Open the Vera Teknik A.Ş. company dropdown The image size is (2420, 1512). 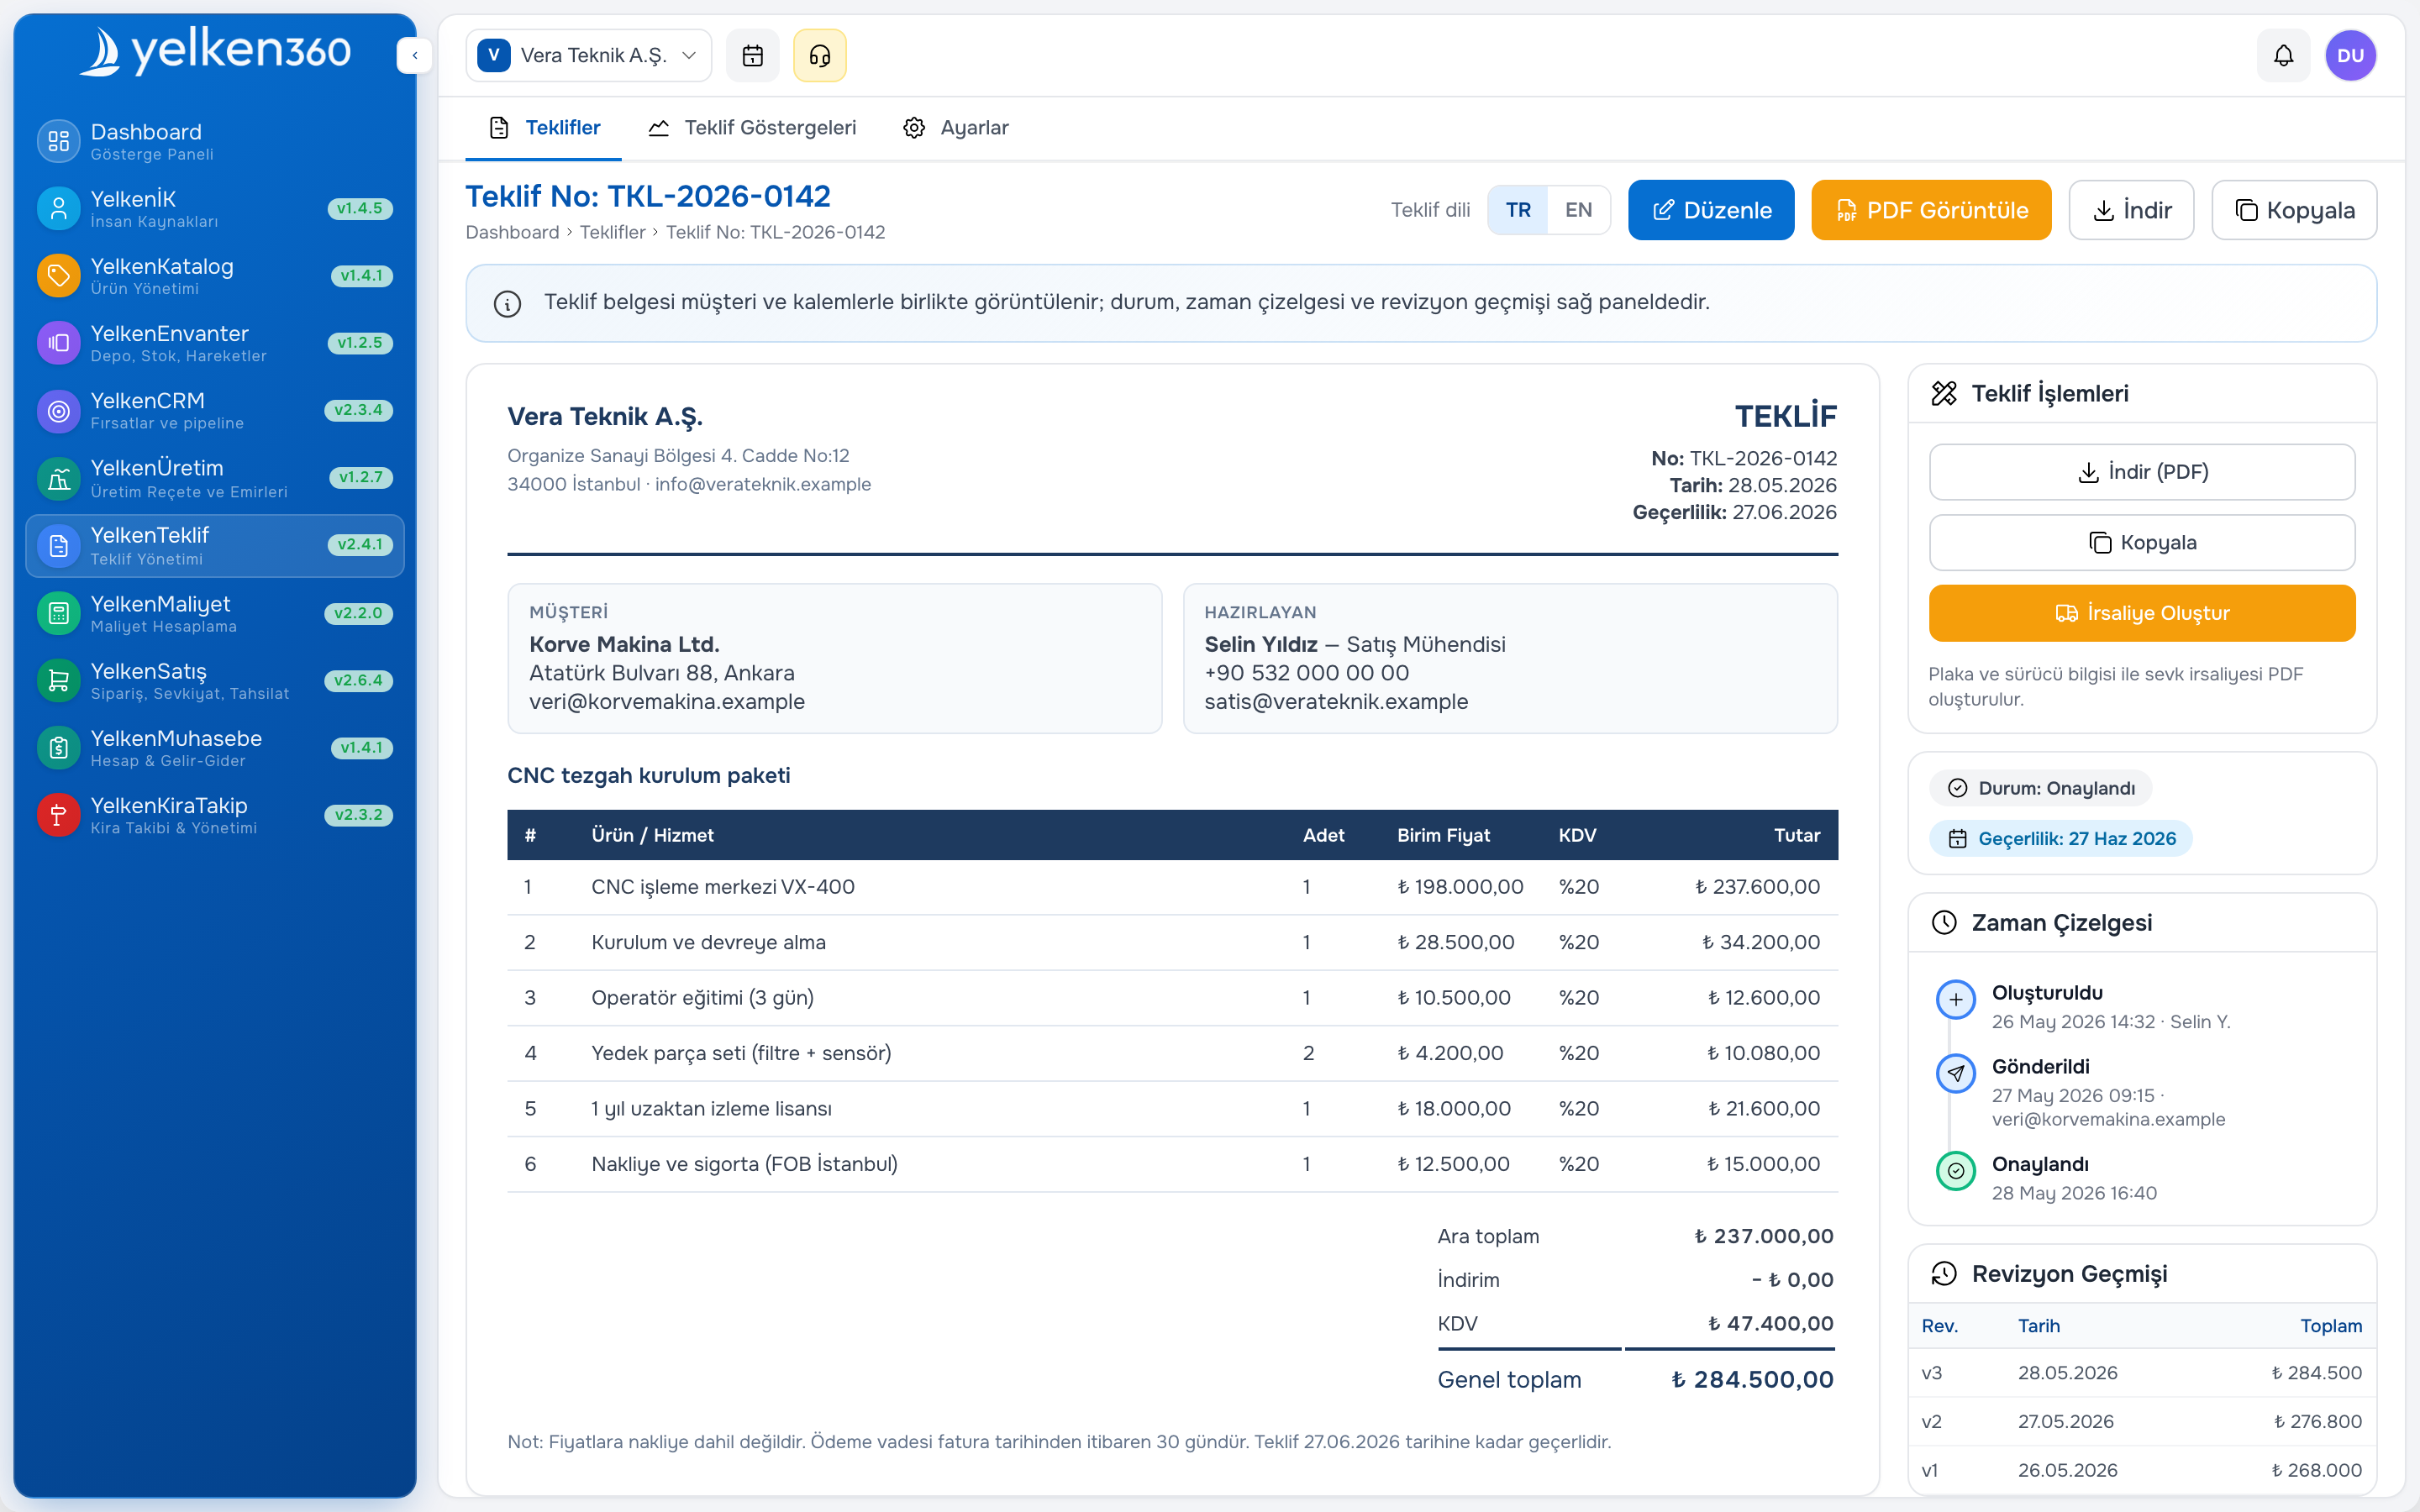[x=588, y=55]
